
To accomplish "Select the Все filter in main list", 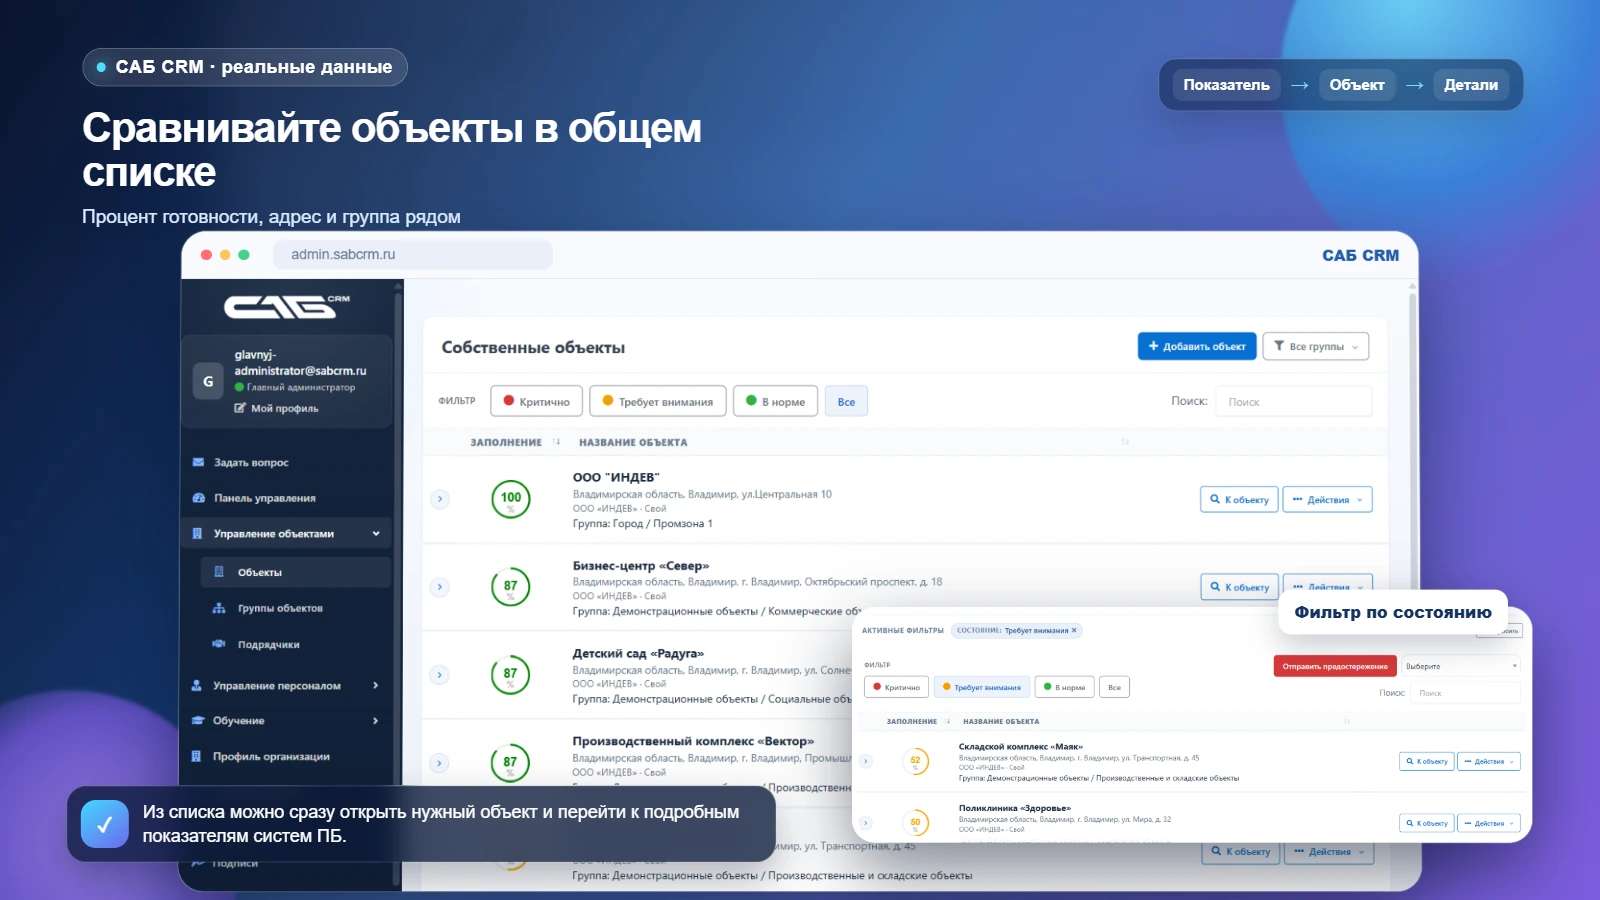I will 846,402.
